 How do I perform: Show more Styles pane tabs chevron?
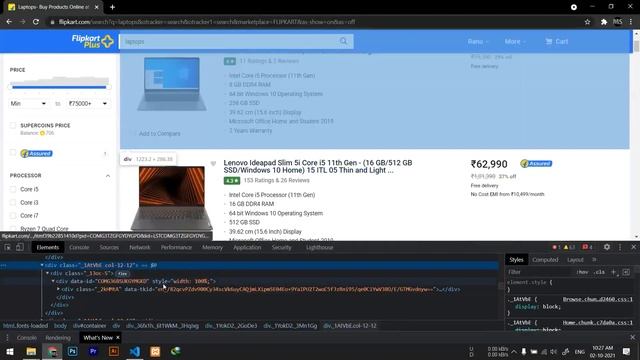click(x=594, y=260)
